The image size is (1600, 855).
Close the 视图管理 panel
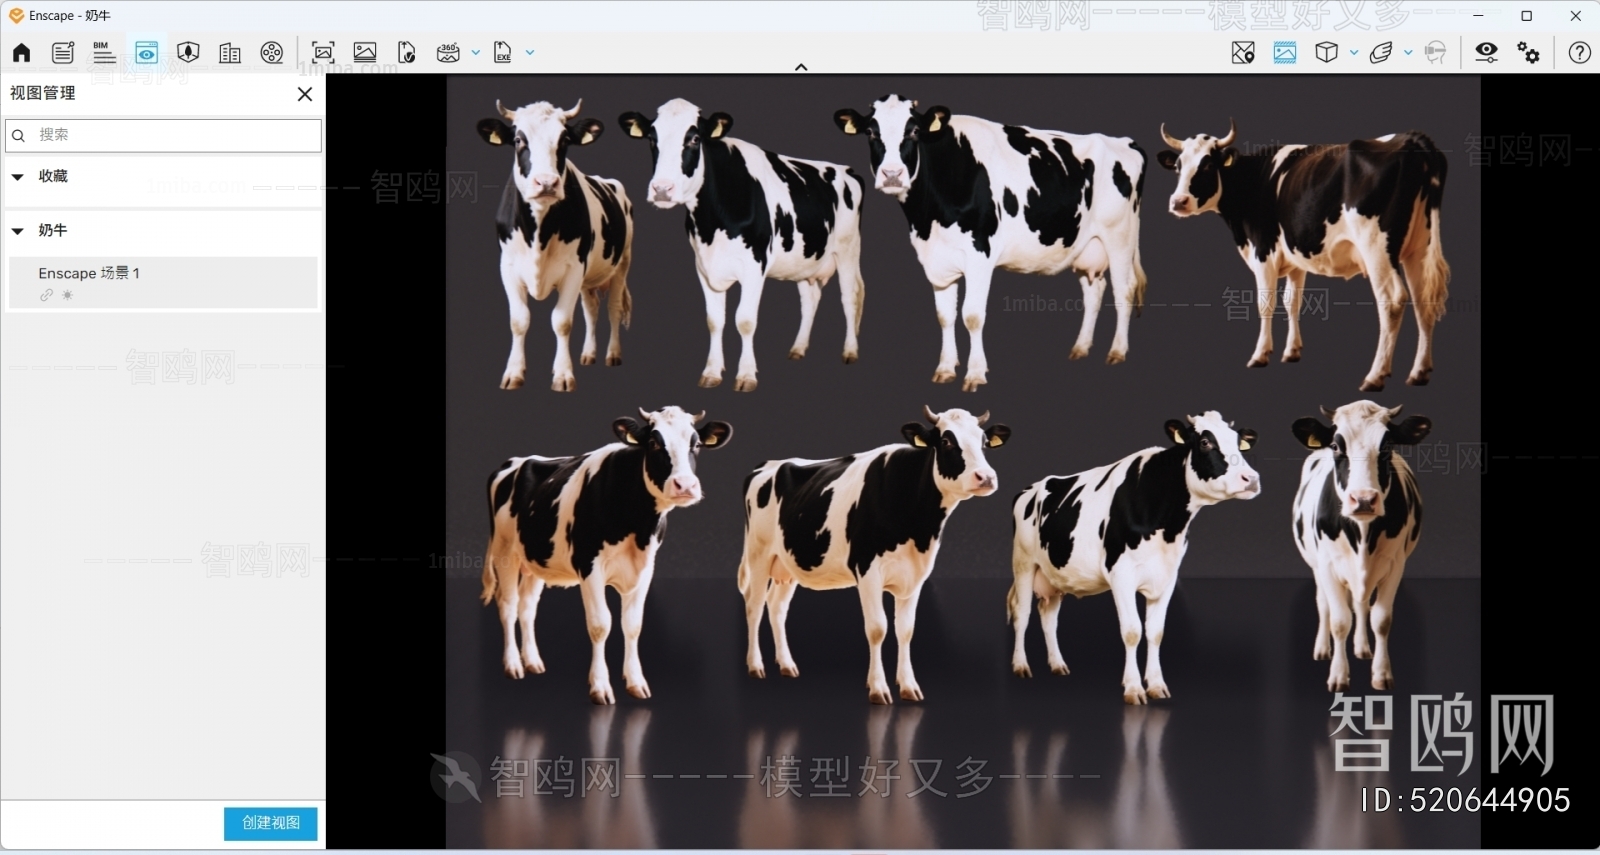[305, 94]
